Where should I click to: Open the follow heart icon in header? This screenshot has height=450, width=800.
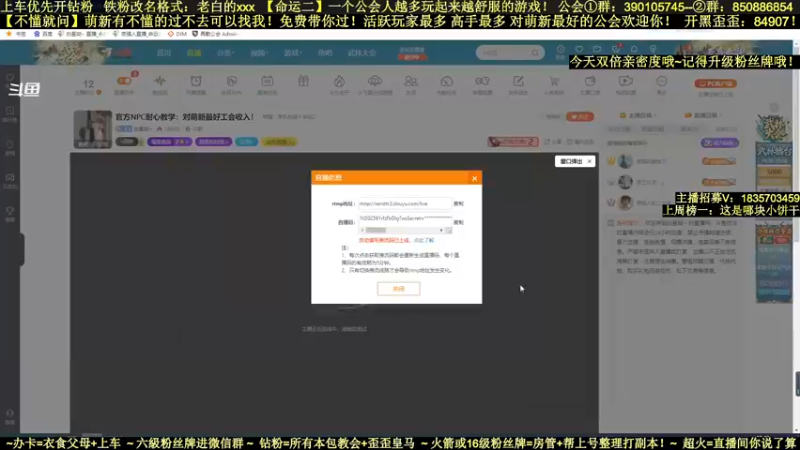pos(579,49)
